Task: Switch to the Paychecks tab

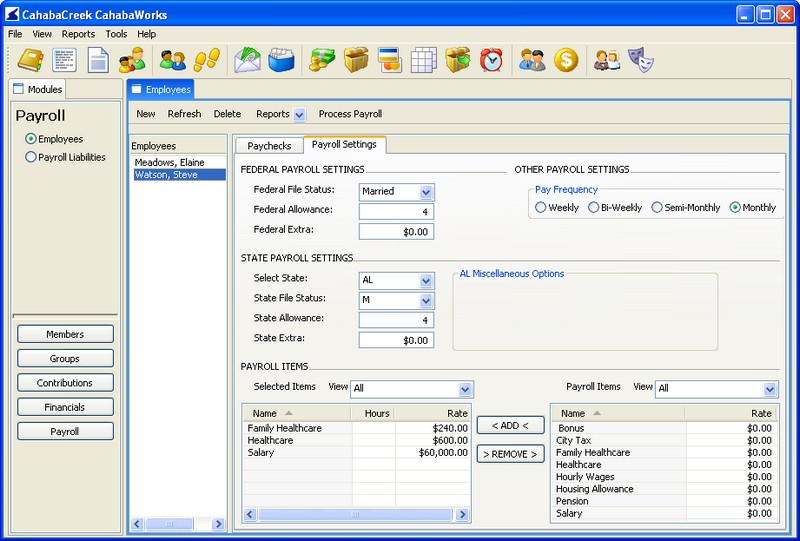Action: pyautogui.click(x=268, y=145)
